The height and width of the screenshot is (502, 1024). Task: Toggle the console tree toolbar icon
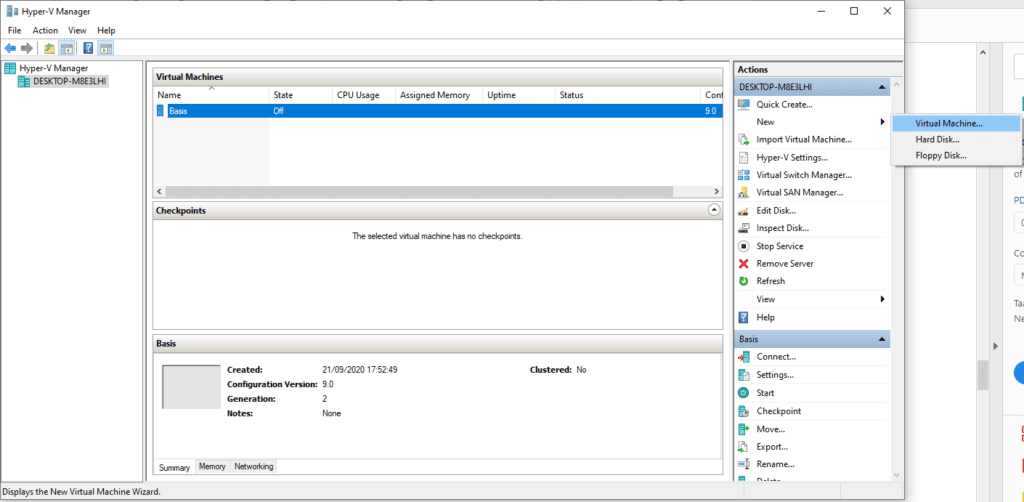click(x=66, y=48)
